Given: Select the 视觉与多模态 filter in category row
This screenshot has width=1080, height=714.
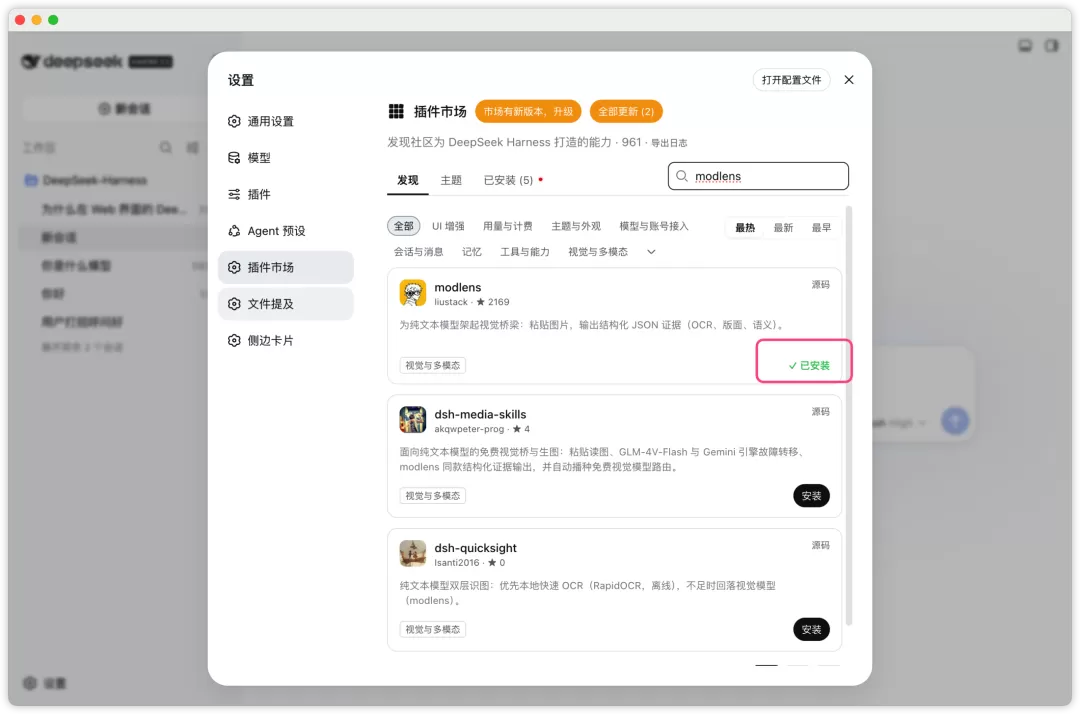Looking at the screenshot, I should [x=598, y=252].
